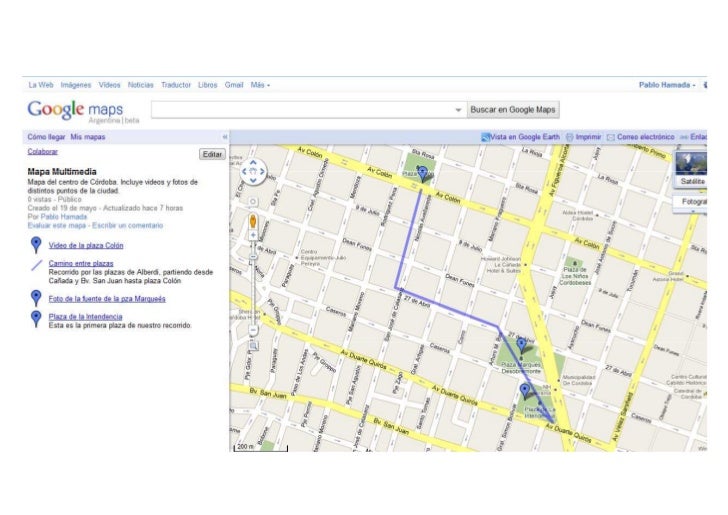Open the Camino entre plazas link
Viewport: 728px width, 515px height.
click(x=81, y=263)
